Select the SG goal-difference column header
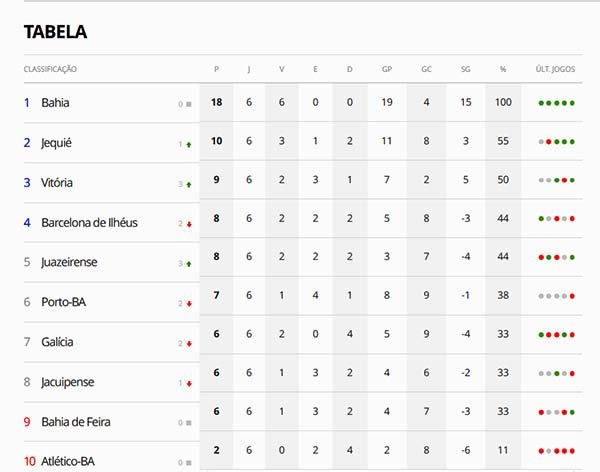600x472 pixels. (466, 69)
